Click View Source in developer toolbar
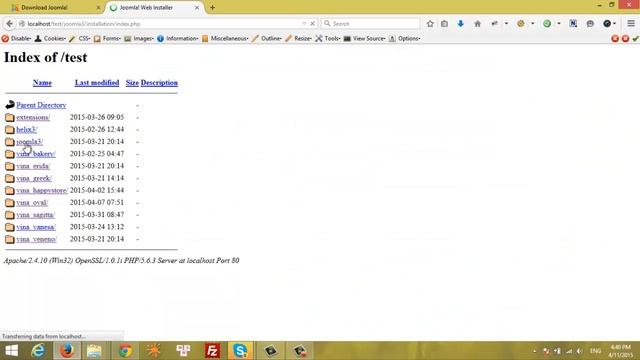Image resolution: width=640 pixels, height=360 pixels. 364,38
